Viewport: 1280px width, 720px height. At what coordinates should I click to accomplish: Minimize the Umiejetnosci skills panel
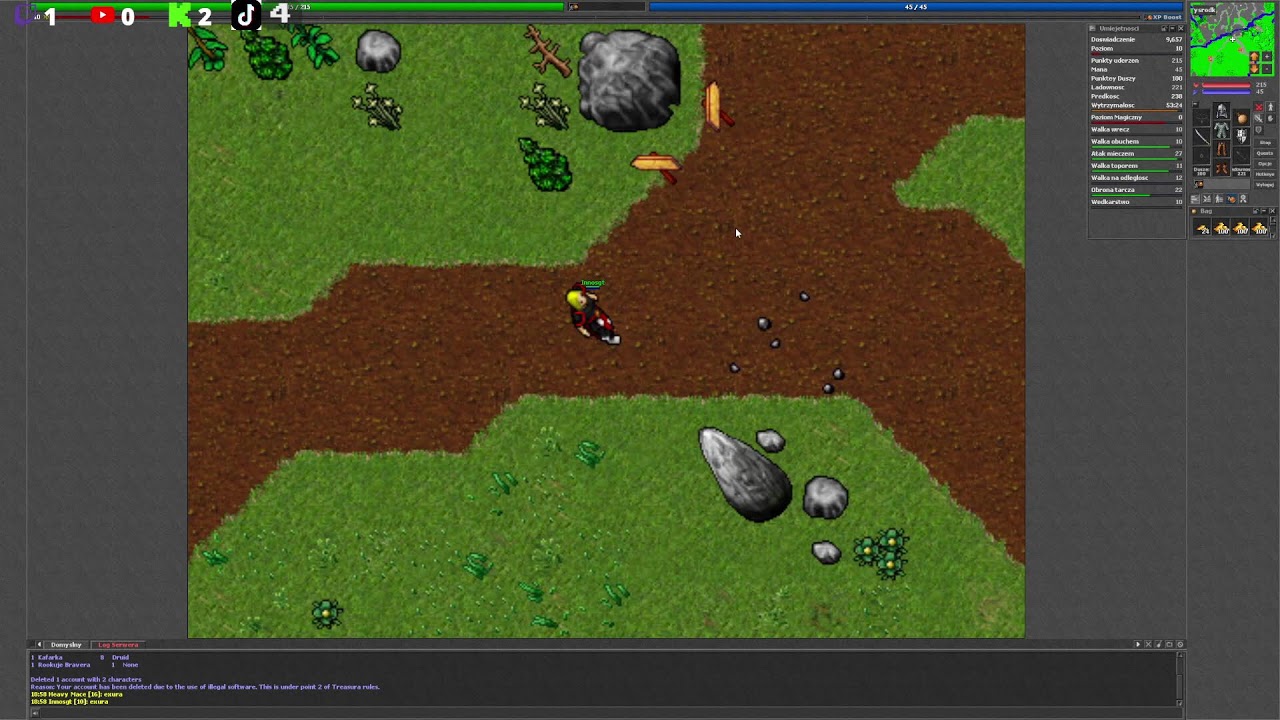pyautogui.click(x=1172, y=28)
